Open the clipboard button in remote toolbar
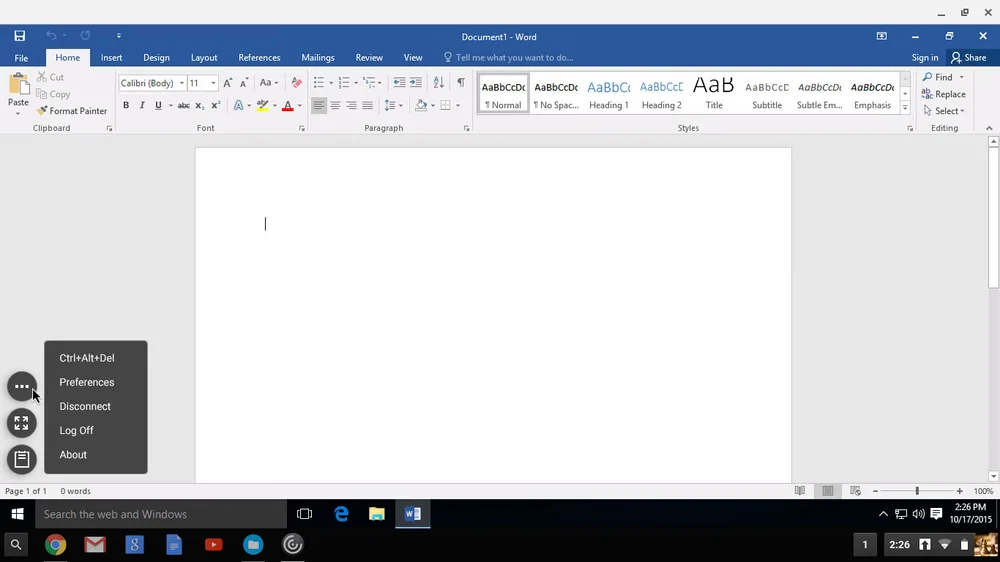1000x562 pixels. click(x=22, y=459)
